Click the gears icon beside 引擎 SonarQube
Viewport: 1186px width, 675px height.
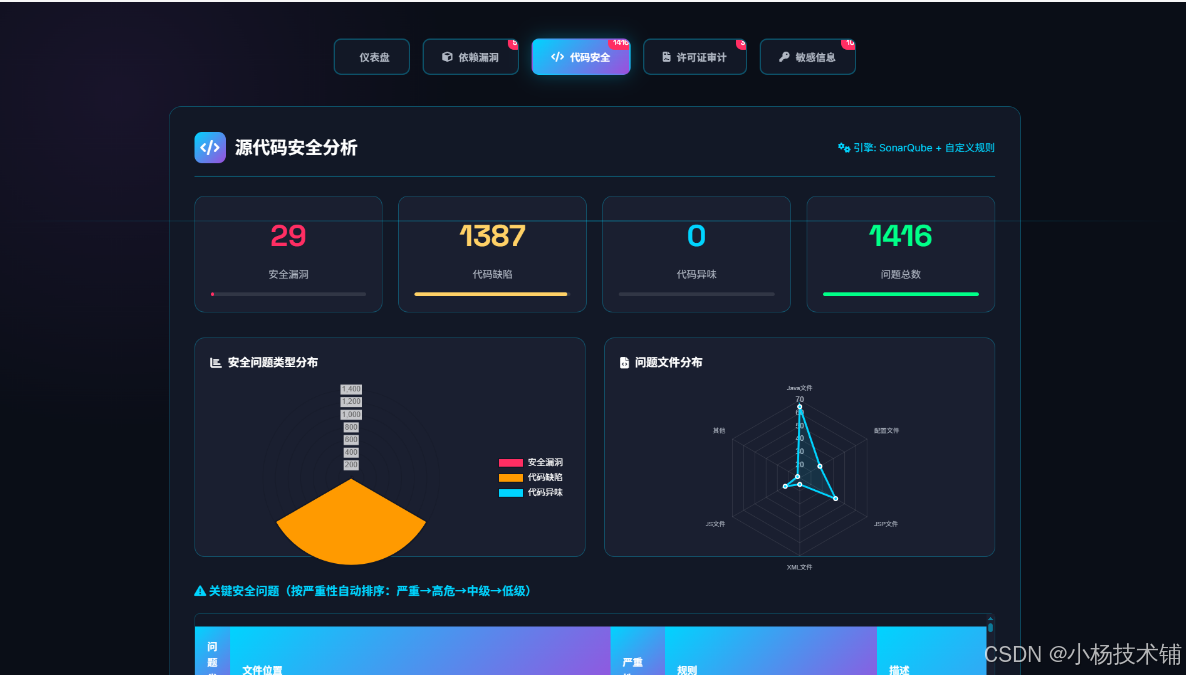pos(844,148)
